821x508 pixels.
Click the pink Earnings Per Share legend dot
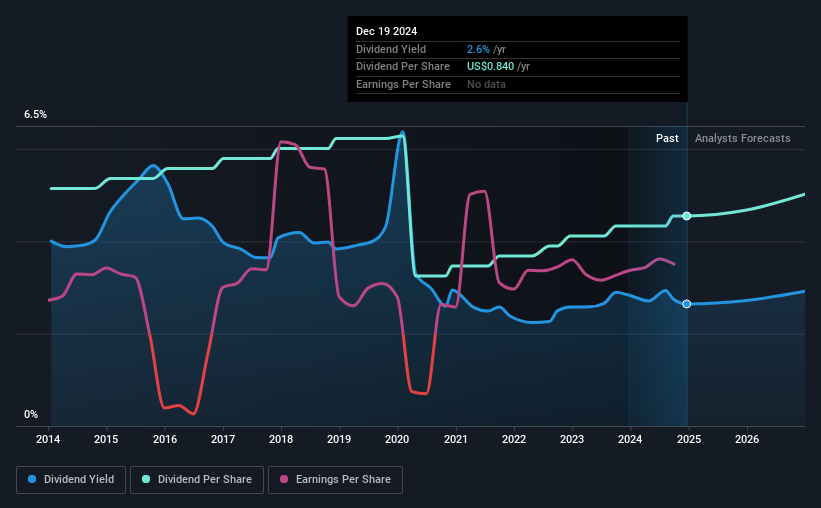284,479
